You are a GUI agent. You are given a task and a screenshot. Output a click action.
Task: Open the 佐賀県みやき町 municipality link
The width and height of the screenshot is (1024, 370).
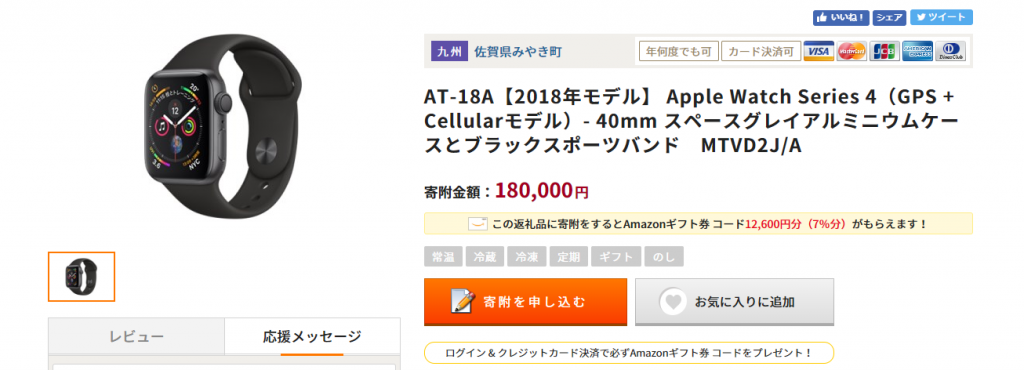tap(518, 51)
